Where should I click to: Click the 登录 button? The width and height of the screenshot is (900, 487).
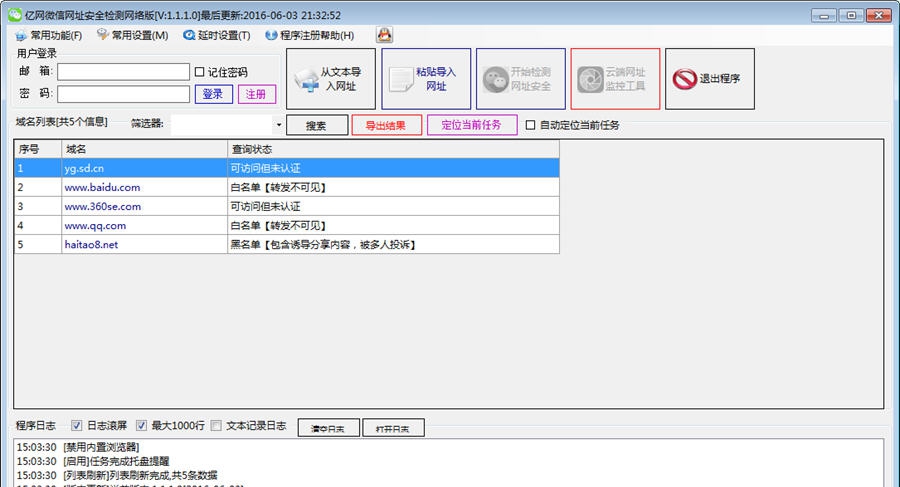click(214, 94)
